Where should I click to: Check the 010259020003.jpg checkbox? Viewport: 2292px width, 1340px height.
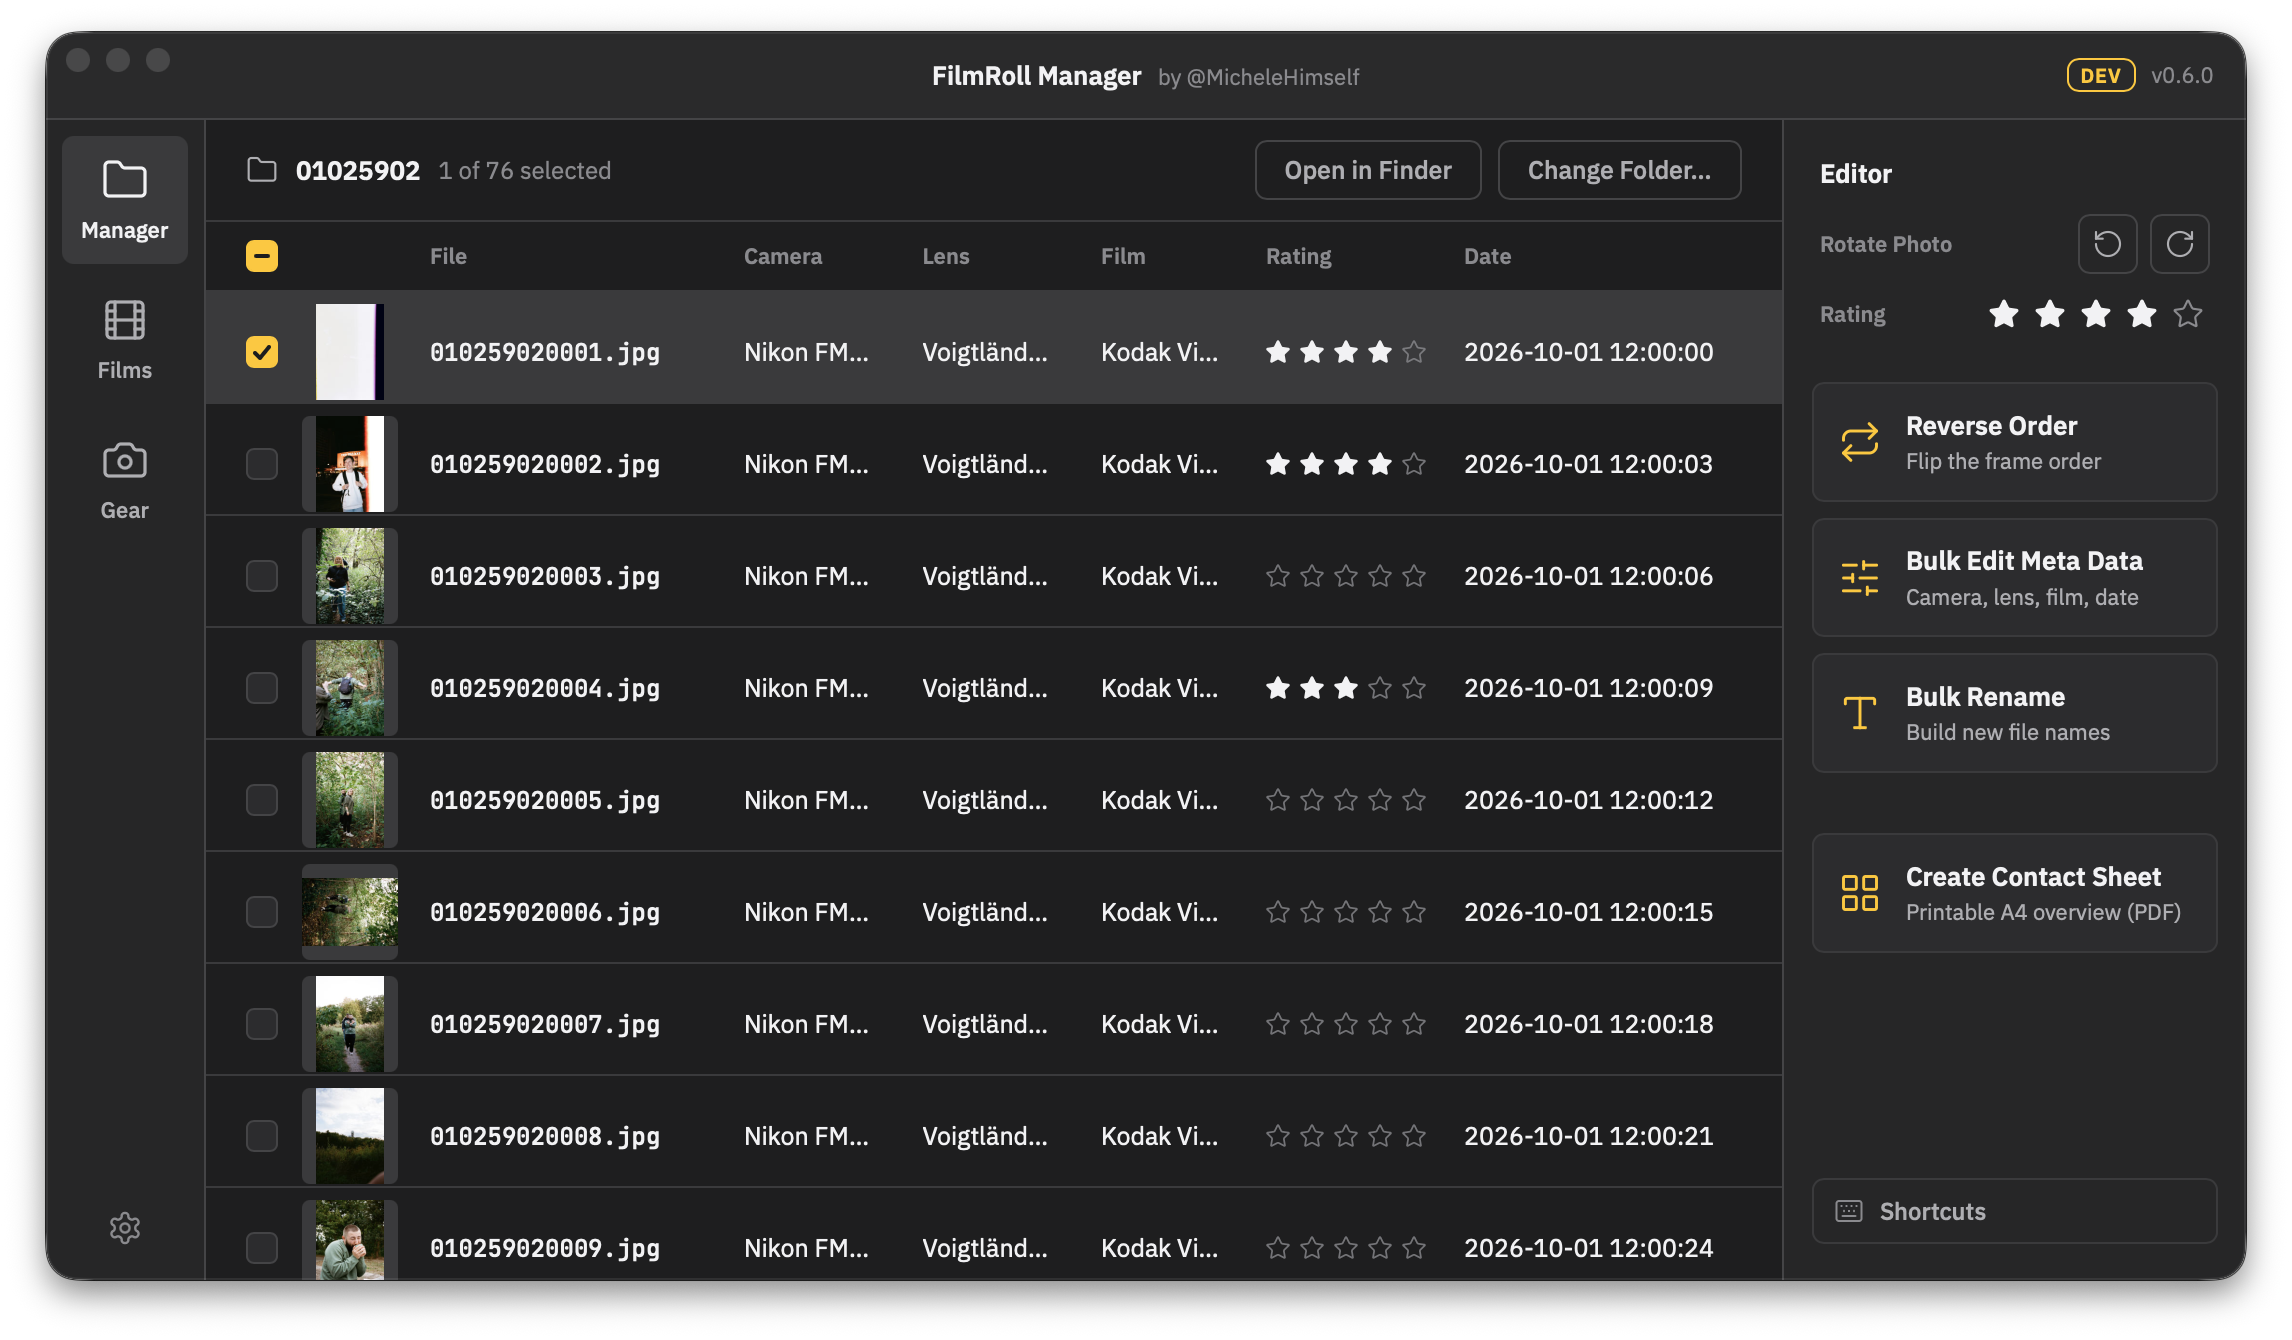[x=262, y=576]
